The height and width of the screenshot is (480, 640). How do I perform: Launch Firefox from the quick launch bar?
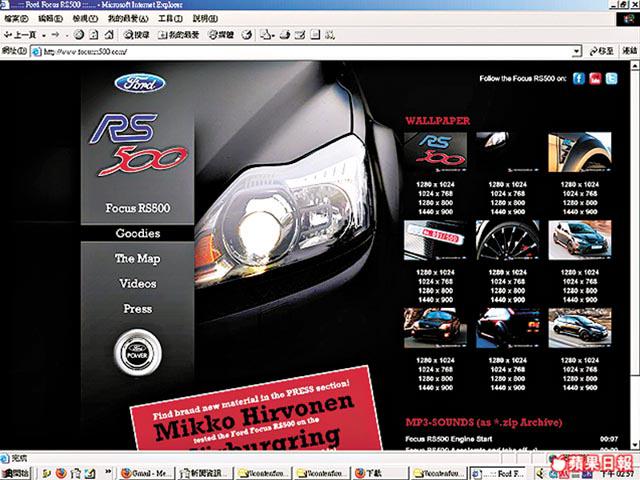click(x=61, y=473)
